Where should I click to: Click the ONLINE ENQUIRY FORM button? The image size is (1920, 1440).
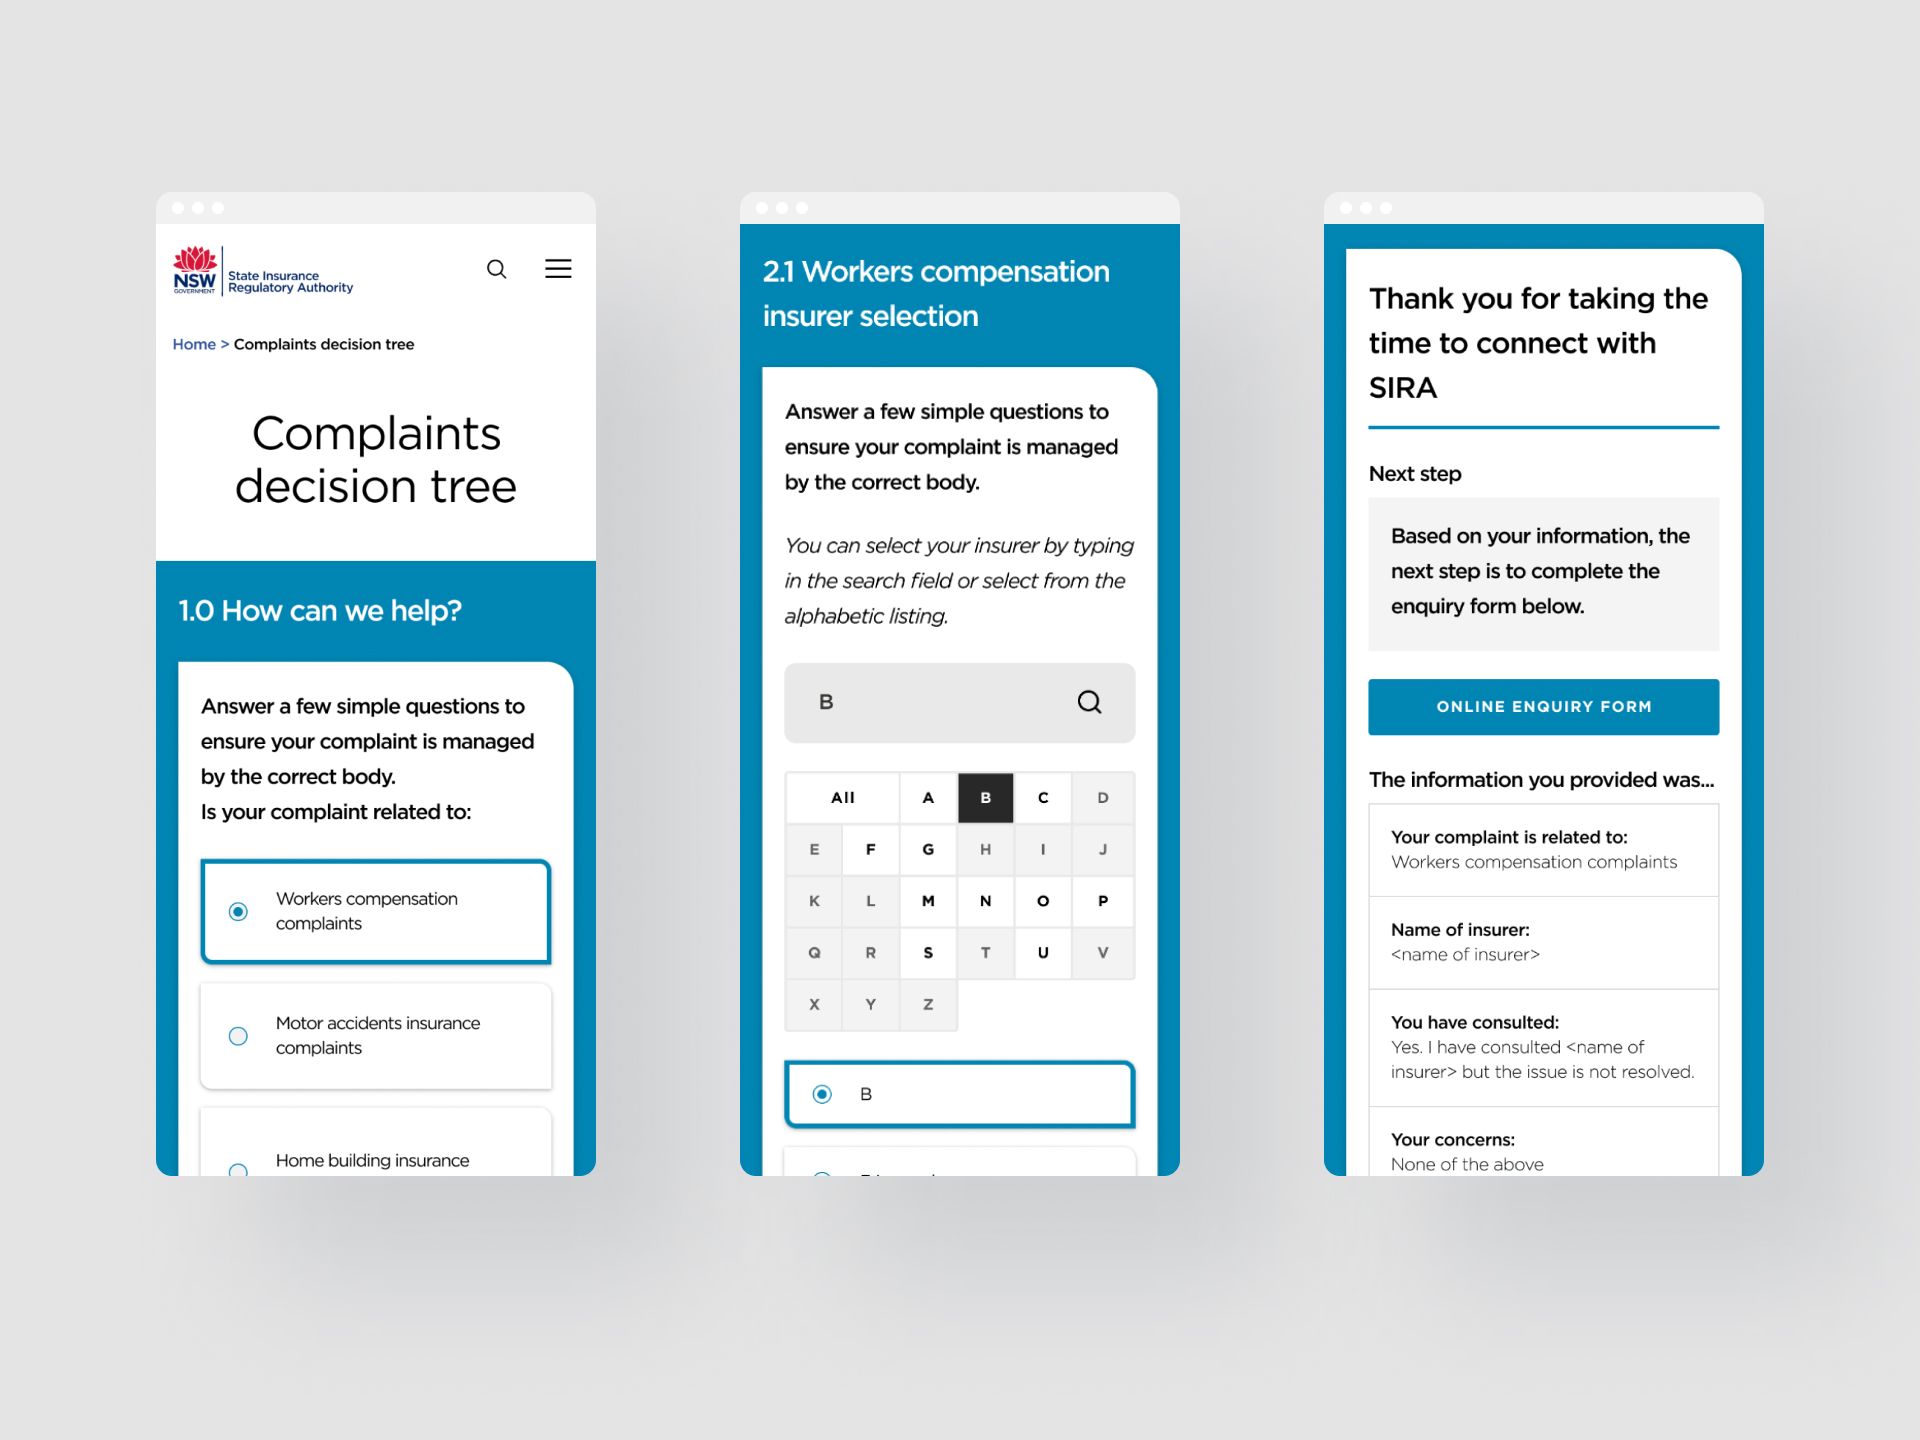tap(1542, 705)
